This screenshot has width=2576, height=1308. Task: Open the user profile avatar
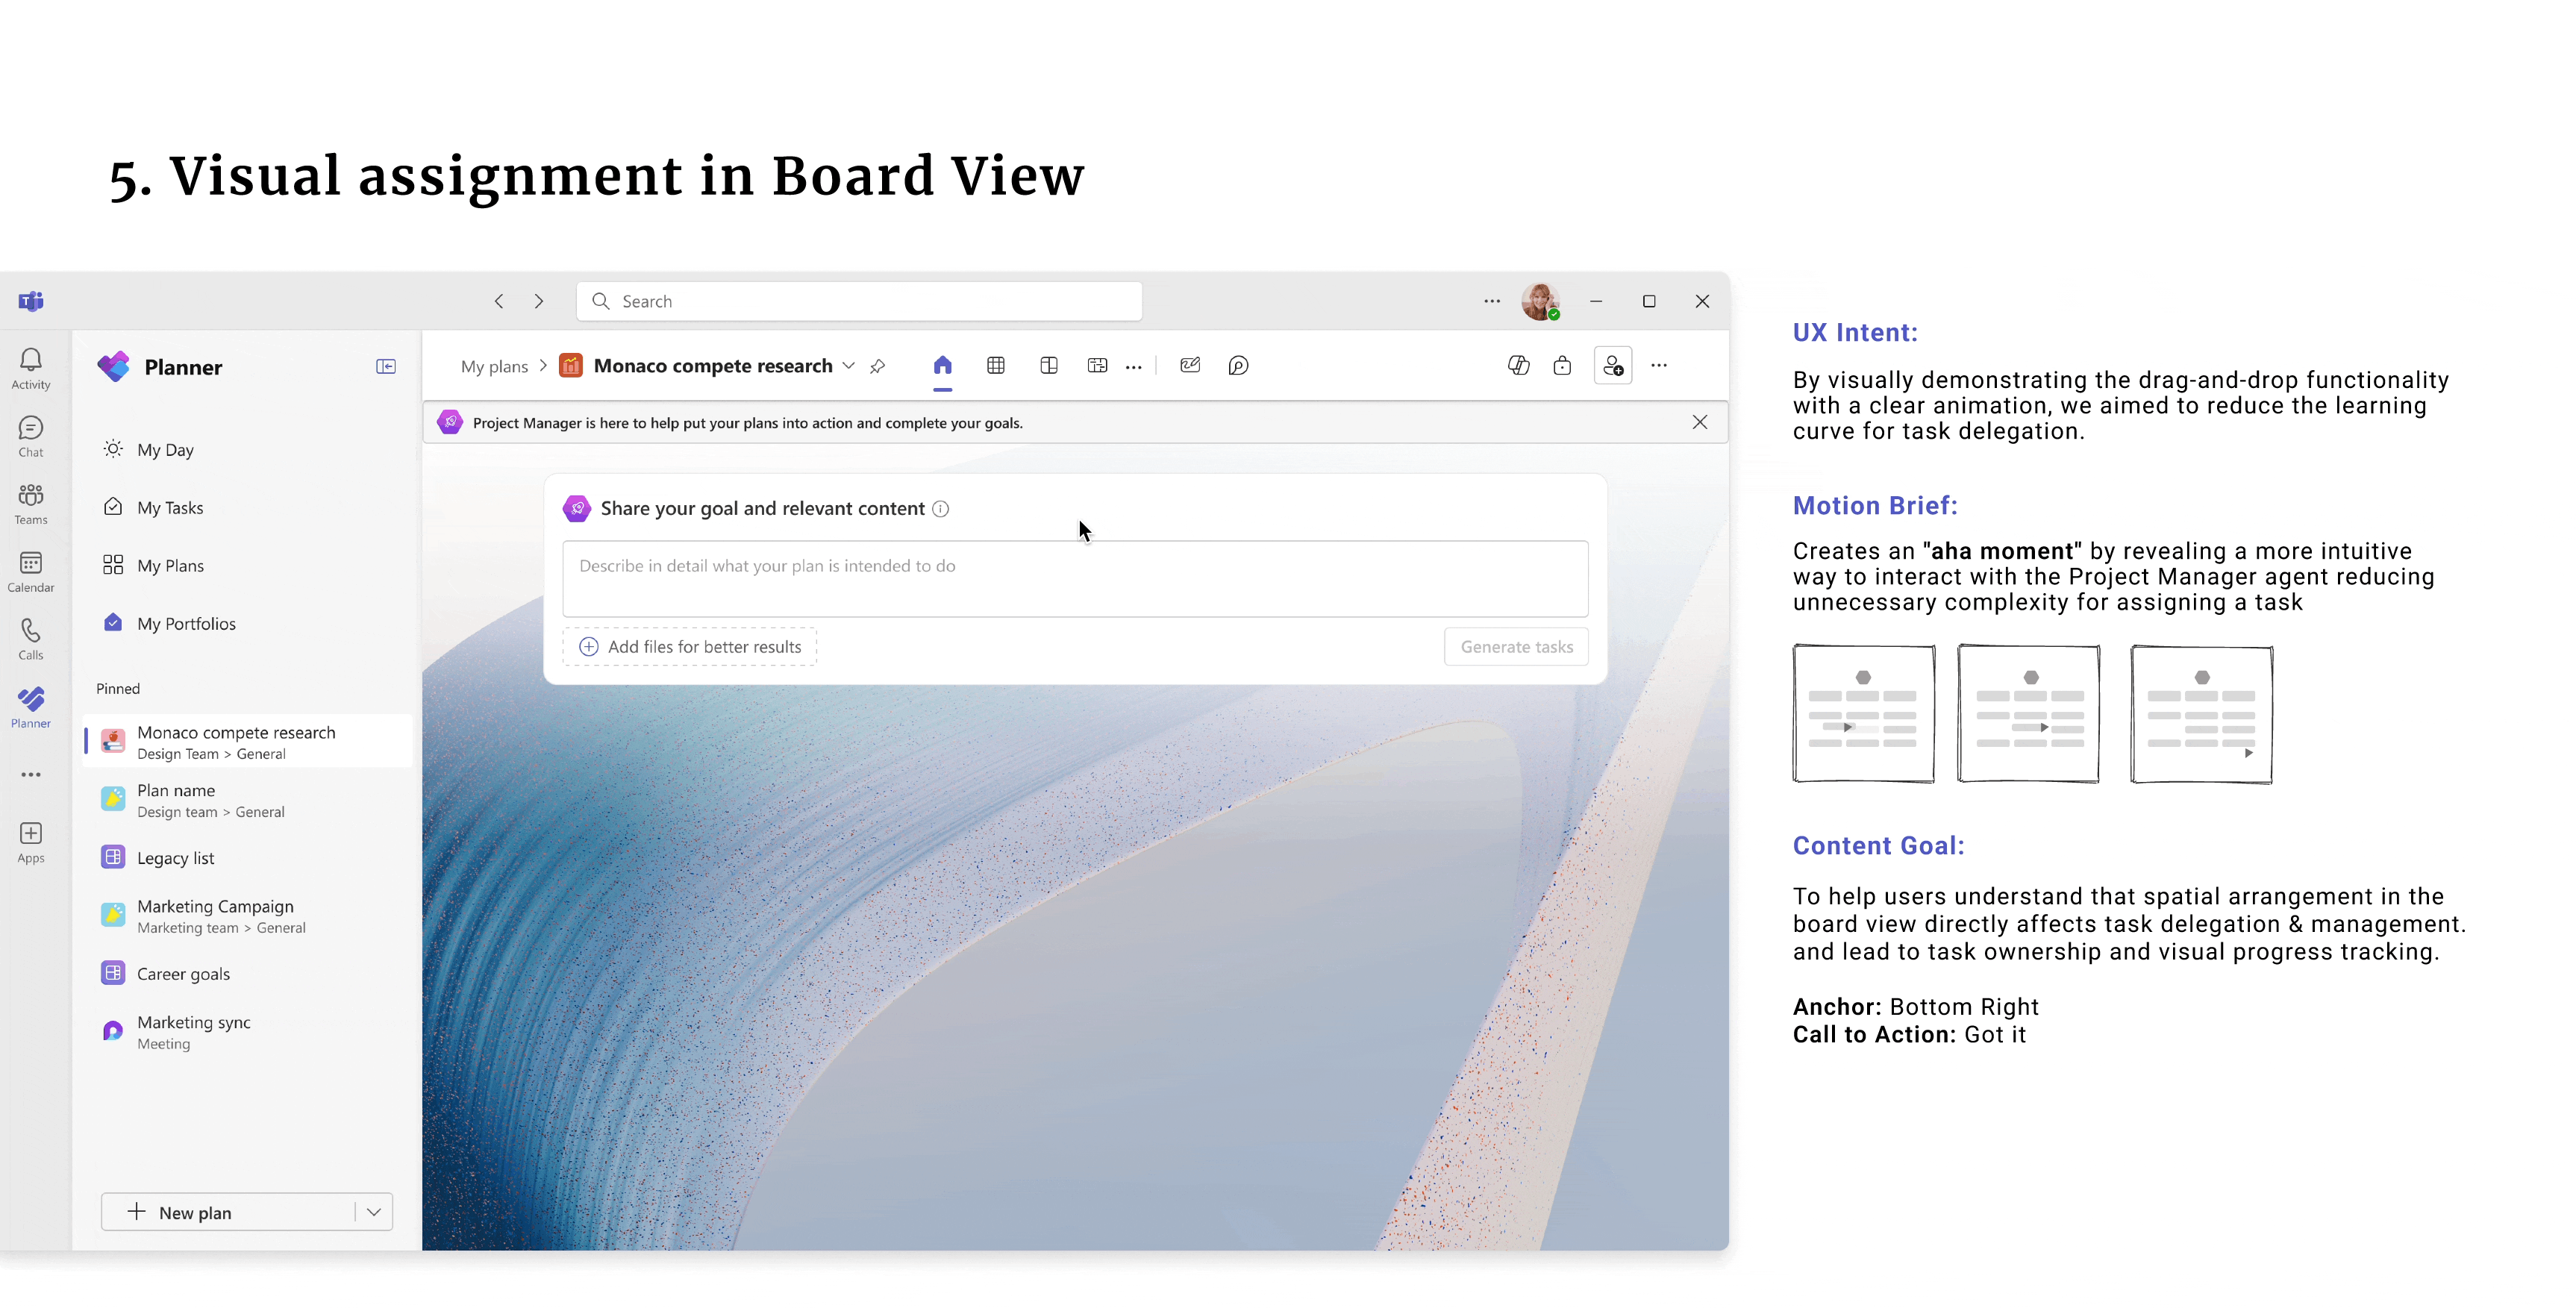[1540, 301]
